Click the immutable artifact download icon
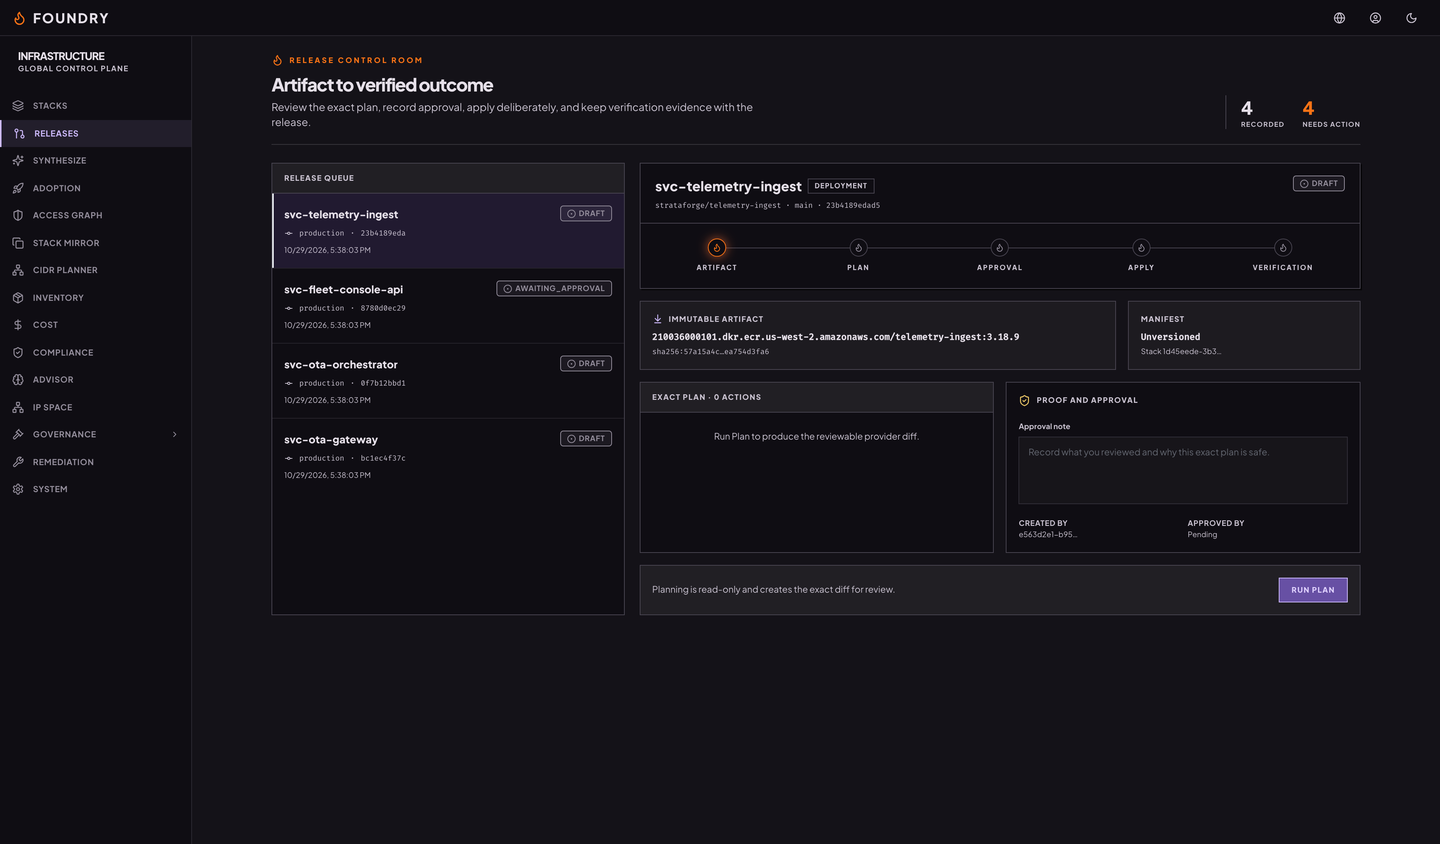Viewport: 1440px width, 844px height. [x=658, y=319]
